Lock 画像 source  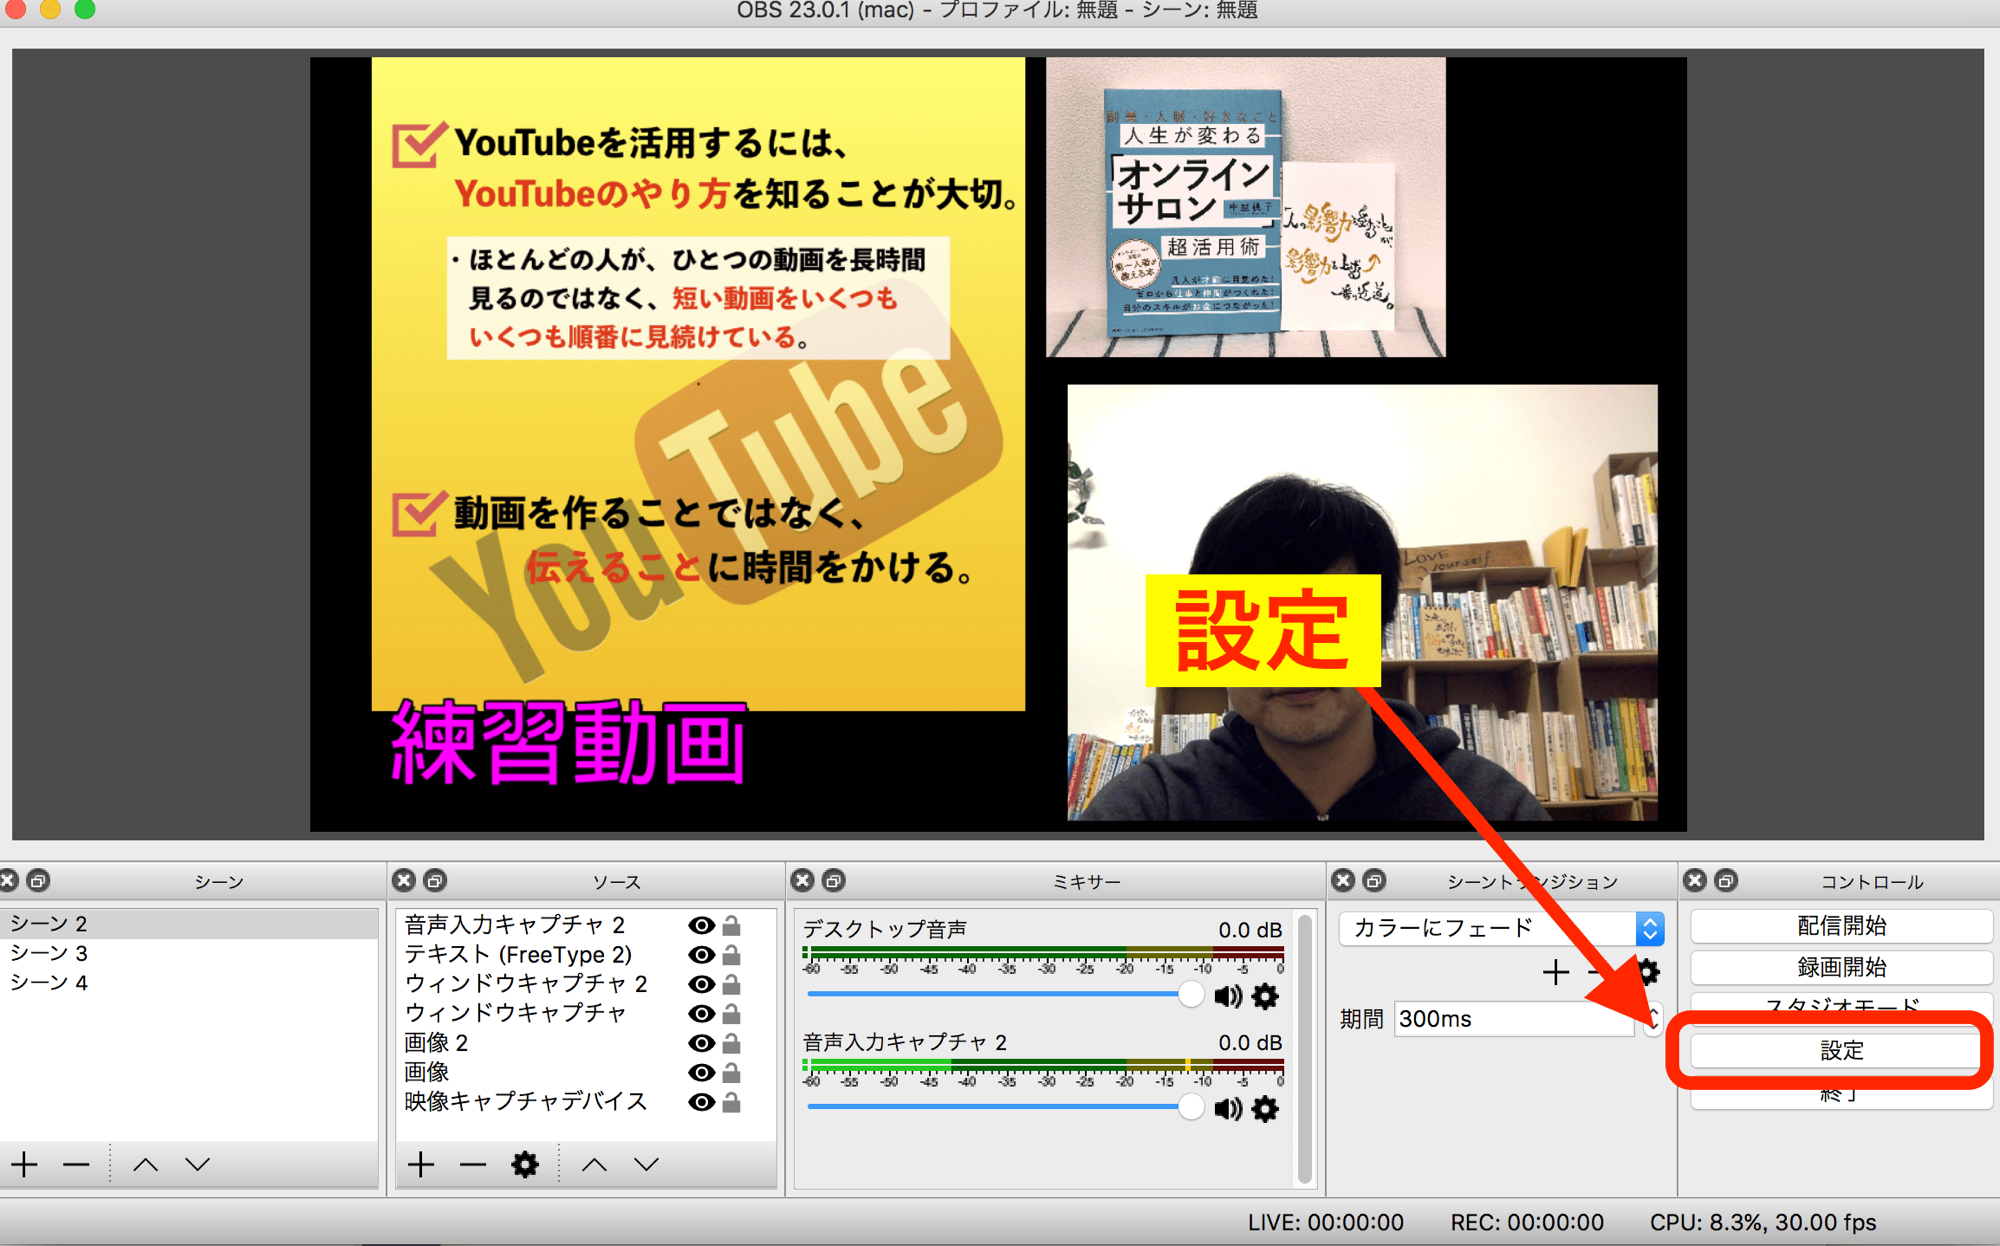(x=732, y=1072)
